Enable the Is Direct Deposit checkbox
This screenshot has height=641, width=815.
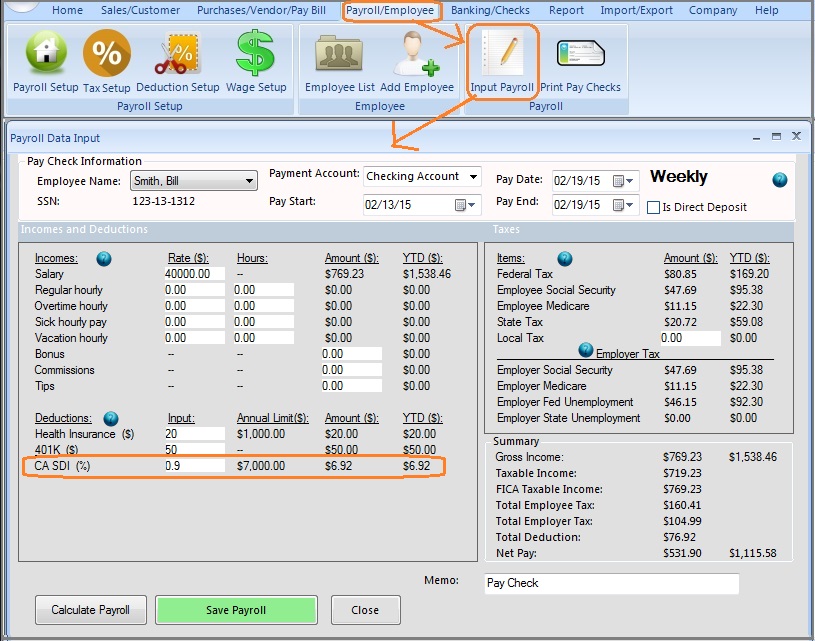654,208
